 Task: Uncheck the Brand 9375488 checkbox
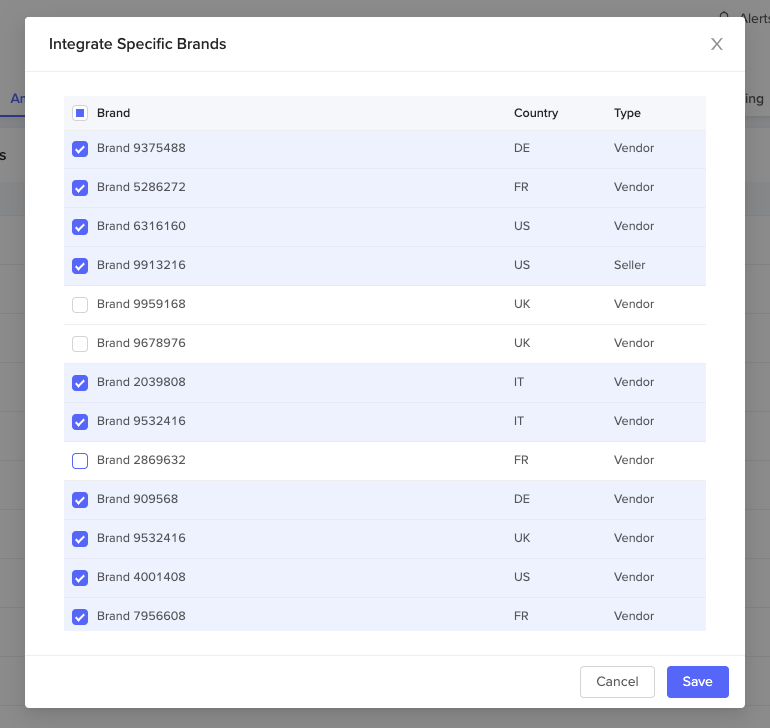pyautogui.click(x=80, y=149)
